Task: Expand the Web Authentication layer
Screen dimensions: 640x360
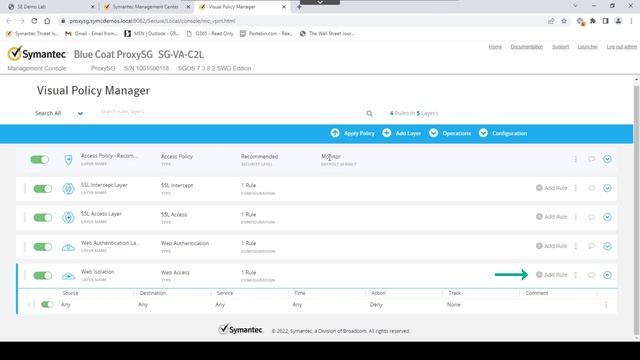Action: pyautogui.click(x=607, y=246)
